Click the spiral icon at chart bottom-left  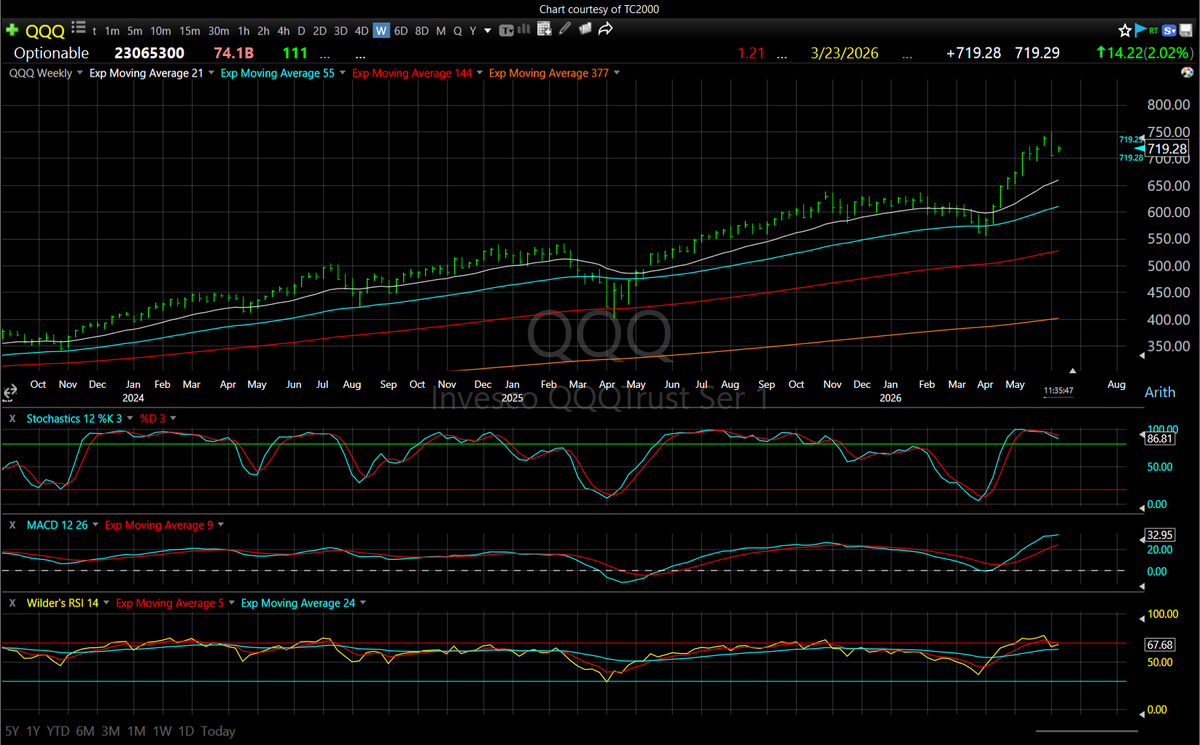coord(10,392)
